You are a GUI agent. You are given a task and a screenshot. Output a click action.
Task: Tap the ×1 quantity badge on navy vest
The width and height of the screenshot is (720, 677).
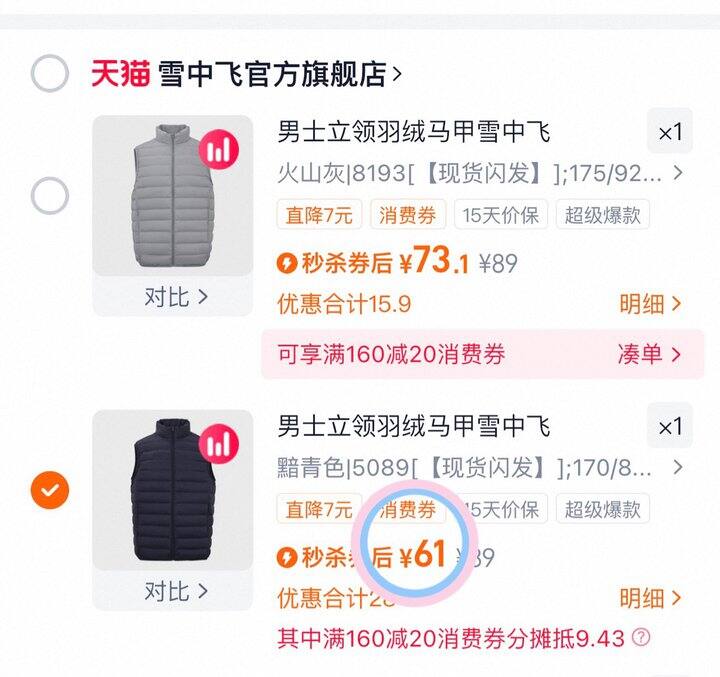click(x=669, y=427)
